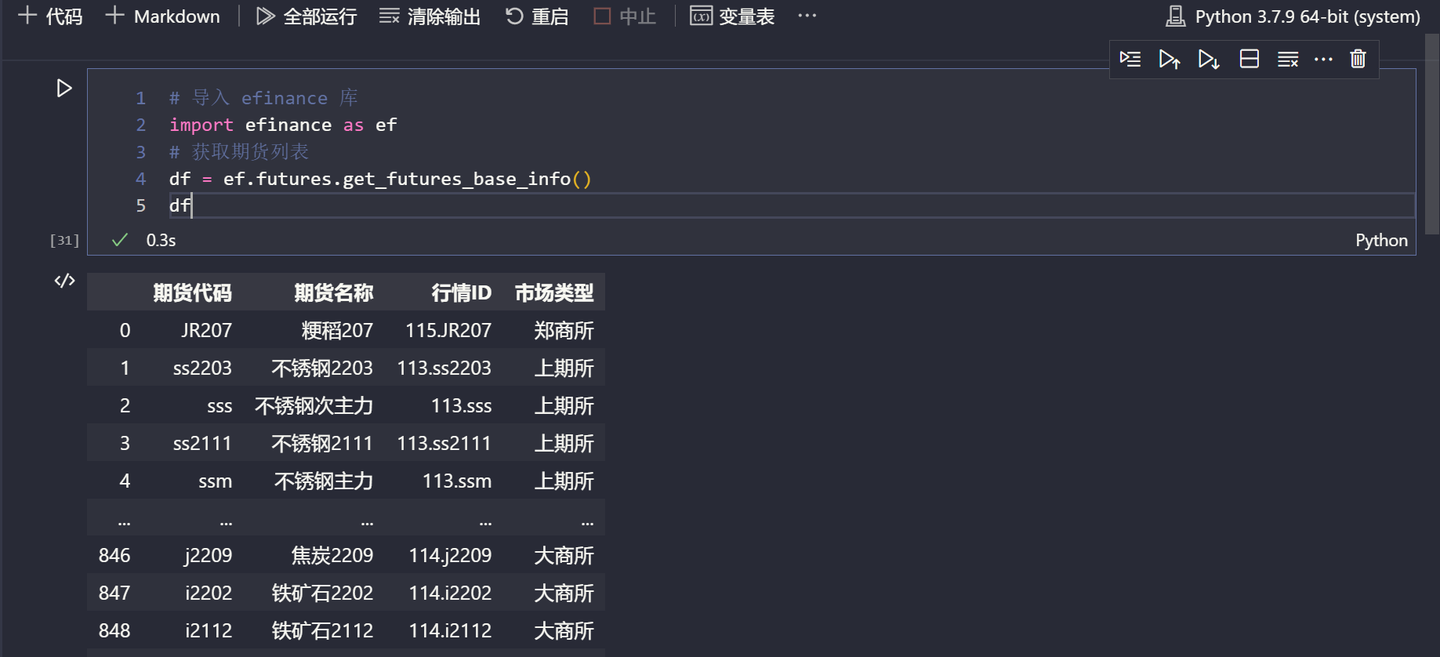Insert a Markdown cell
This screenshot has width=1440, height=657.
(161, 15)
